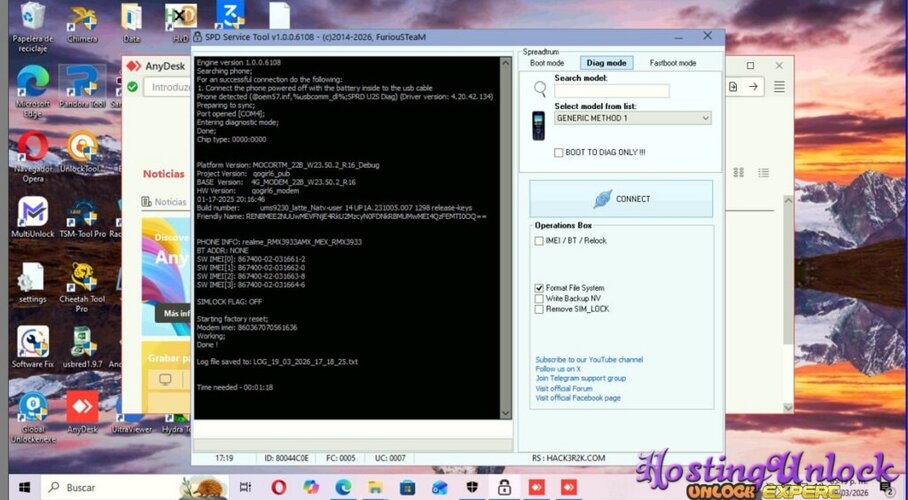Uncheck the Format File System option
Viewport: 908px width, 500px height.
click(540, 288)
